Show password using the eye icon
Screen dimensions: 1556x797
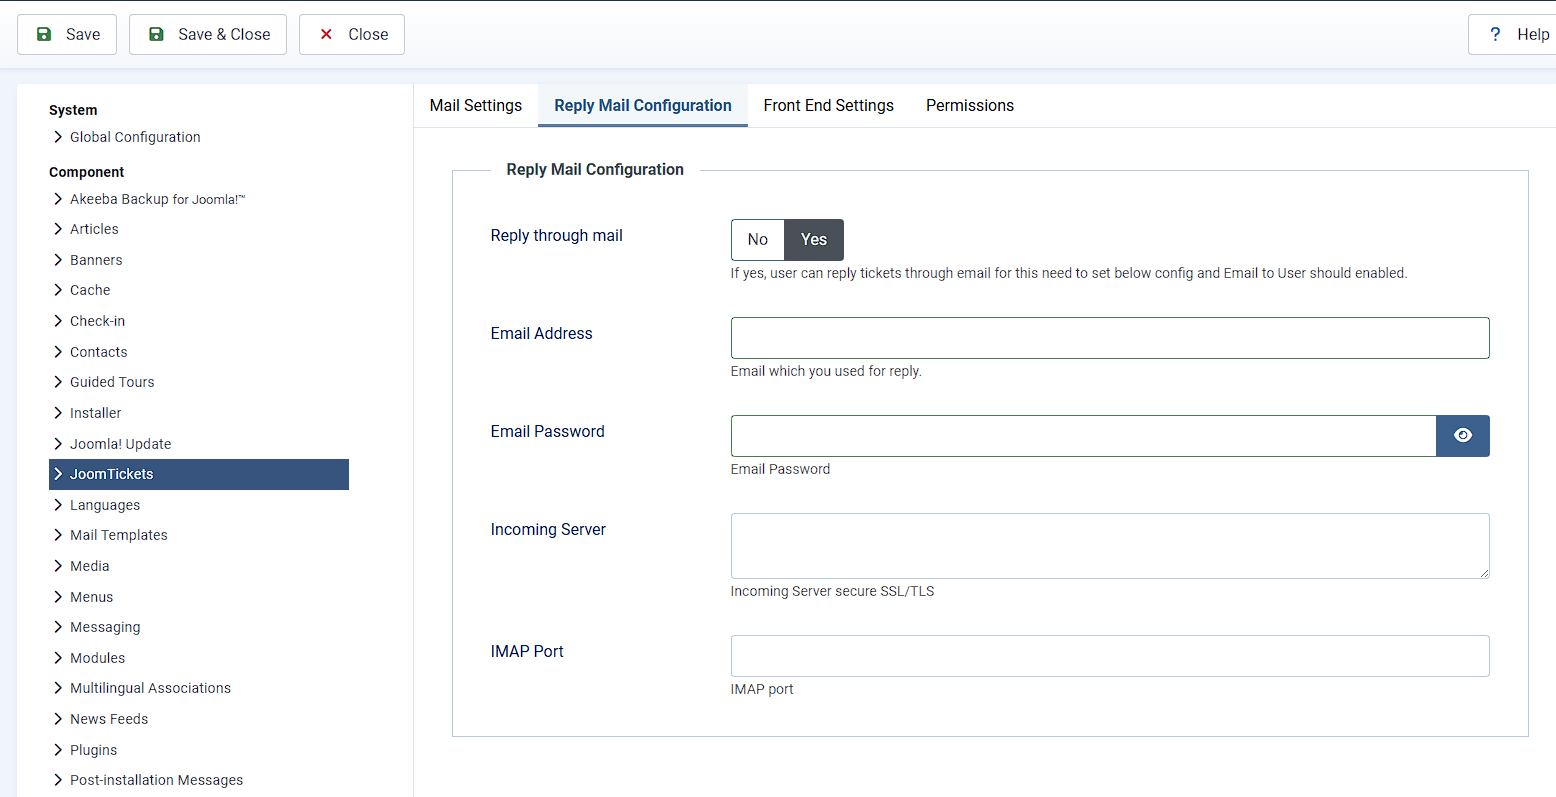[x=1463, y=436]
